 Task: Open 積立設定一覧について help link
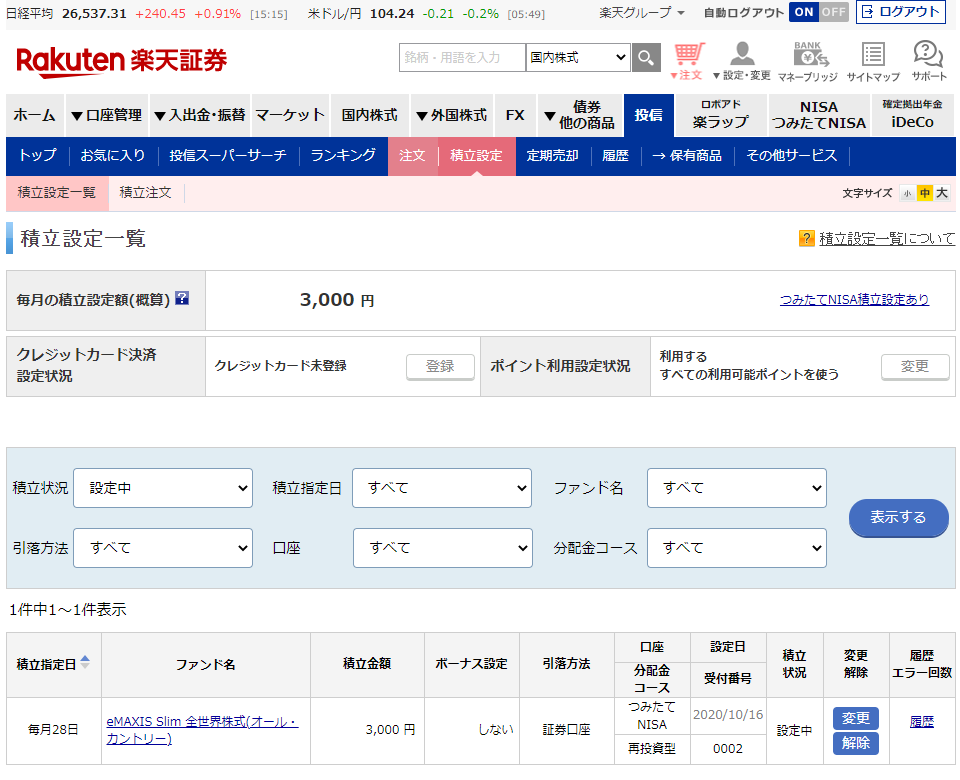[887, 239]
